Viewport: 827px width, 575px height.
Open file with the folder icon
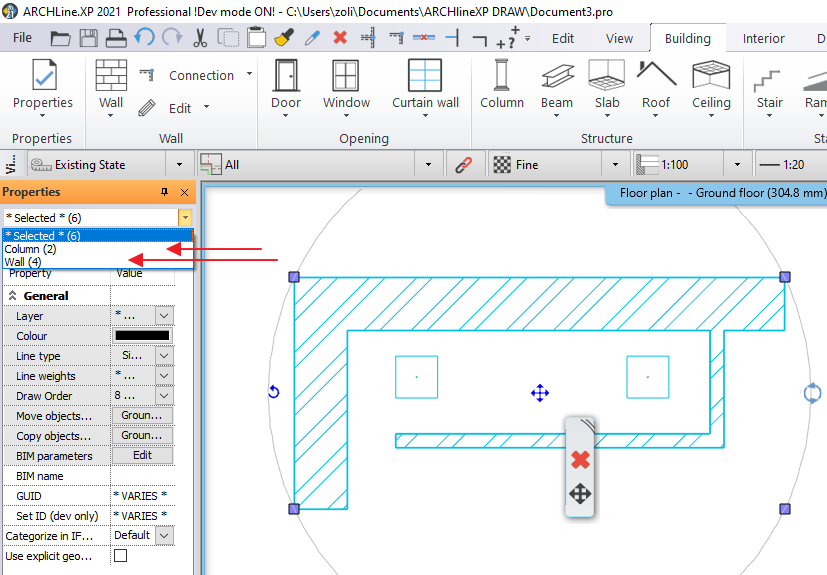point(60,38)
